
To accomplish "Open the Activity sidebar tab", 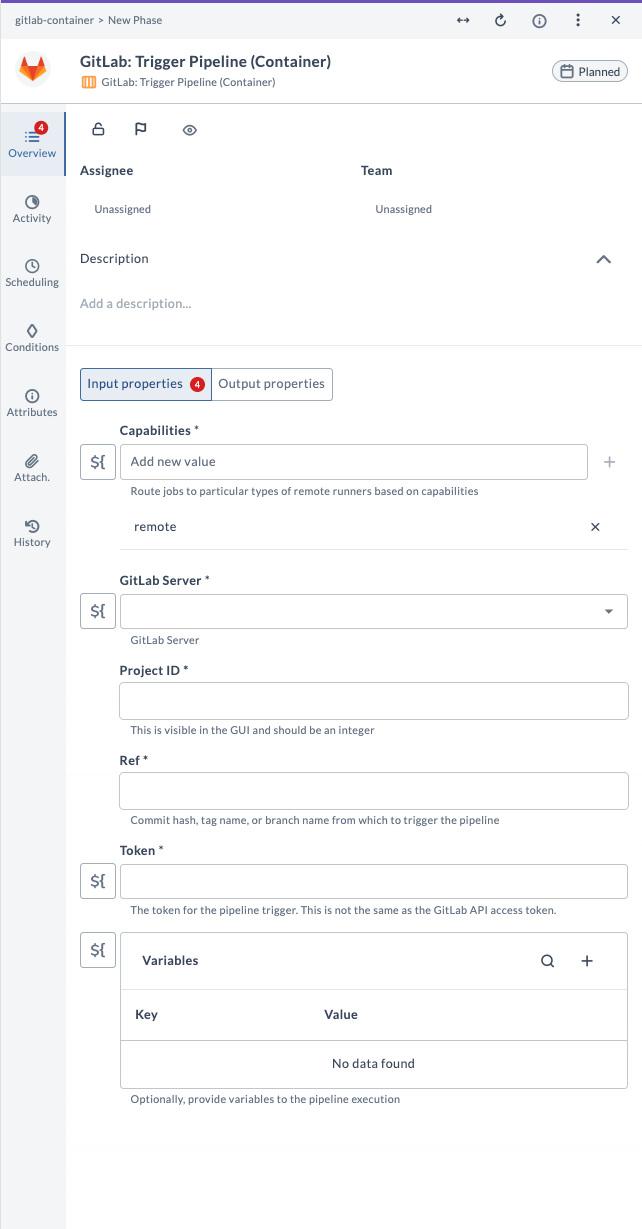I will pos(32,209).
